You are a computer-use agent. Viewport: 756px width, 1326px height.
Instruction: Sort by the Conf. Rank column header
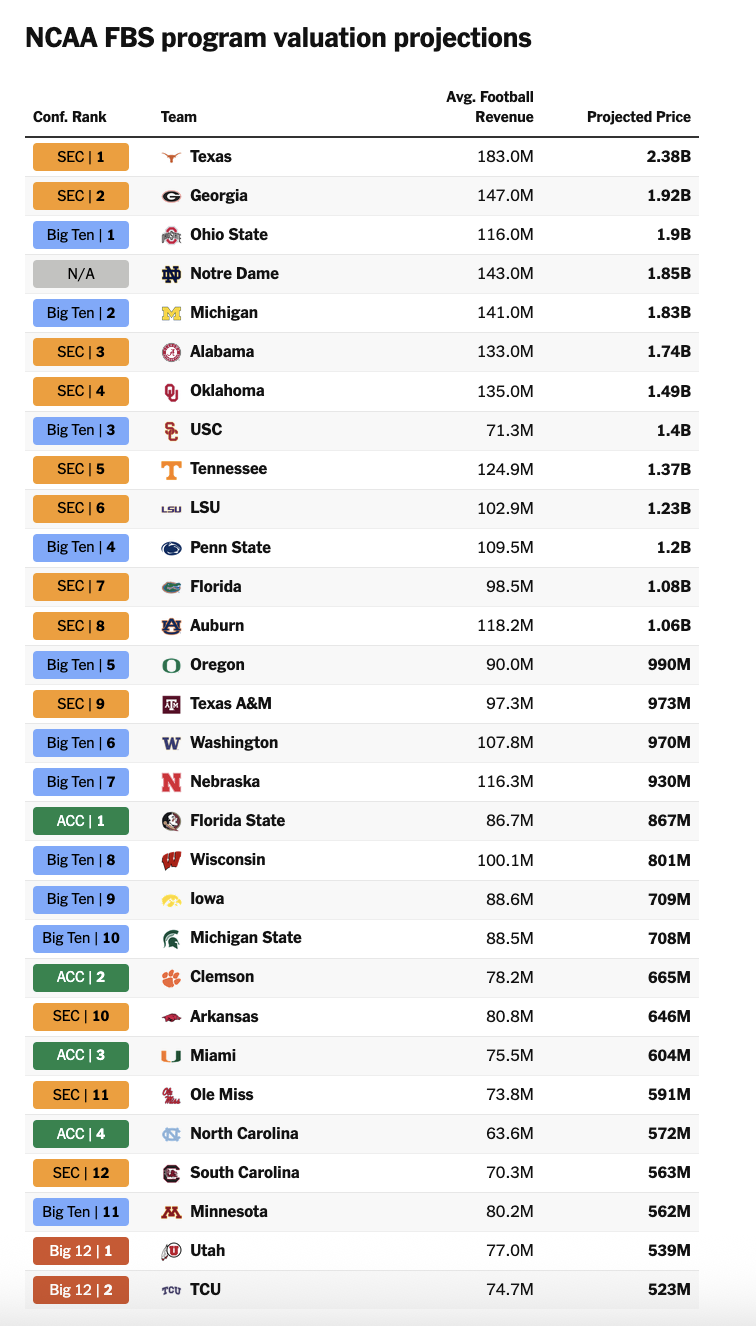click(x=70, y=117)
